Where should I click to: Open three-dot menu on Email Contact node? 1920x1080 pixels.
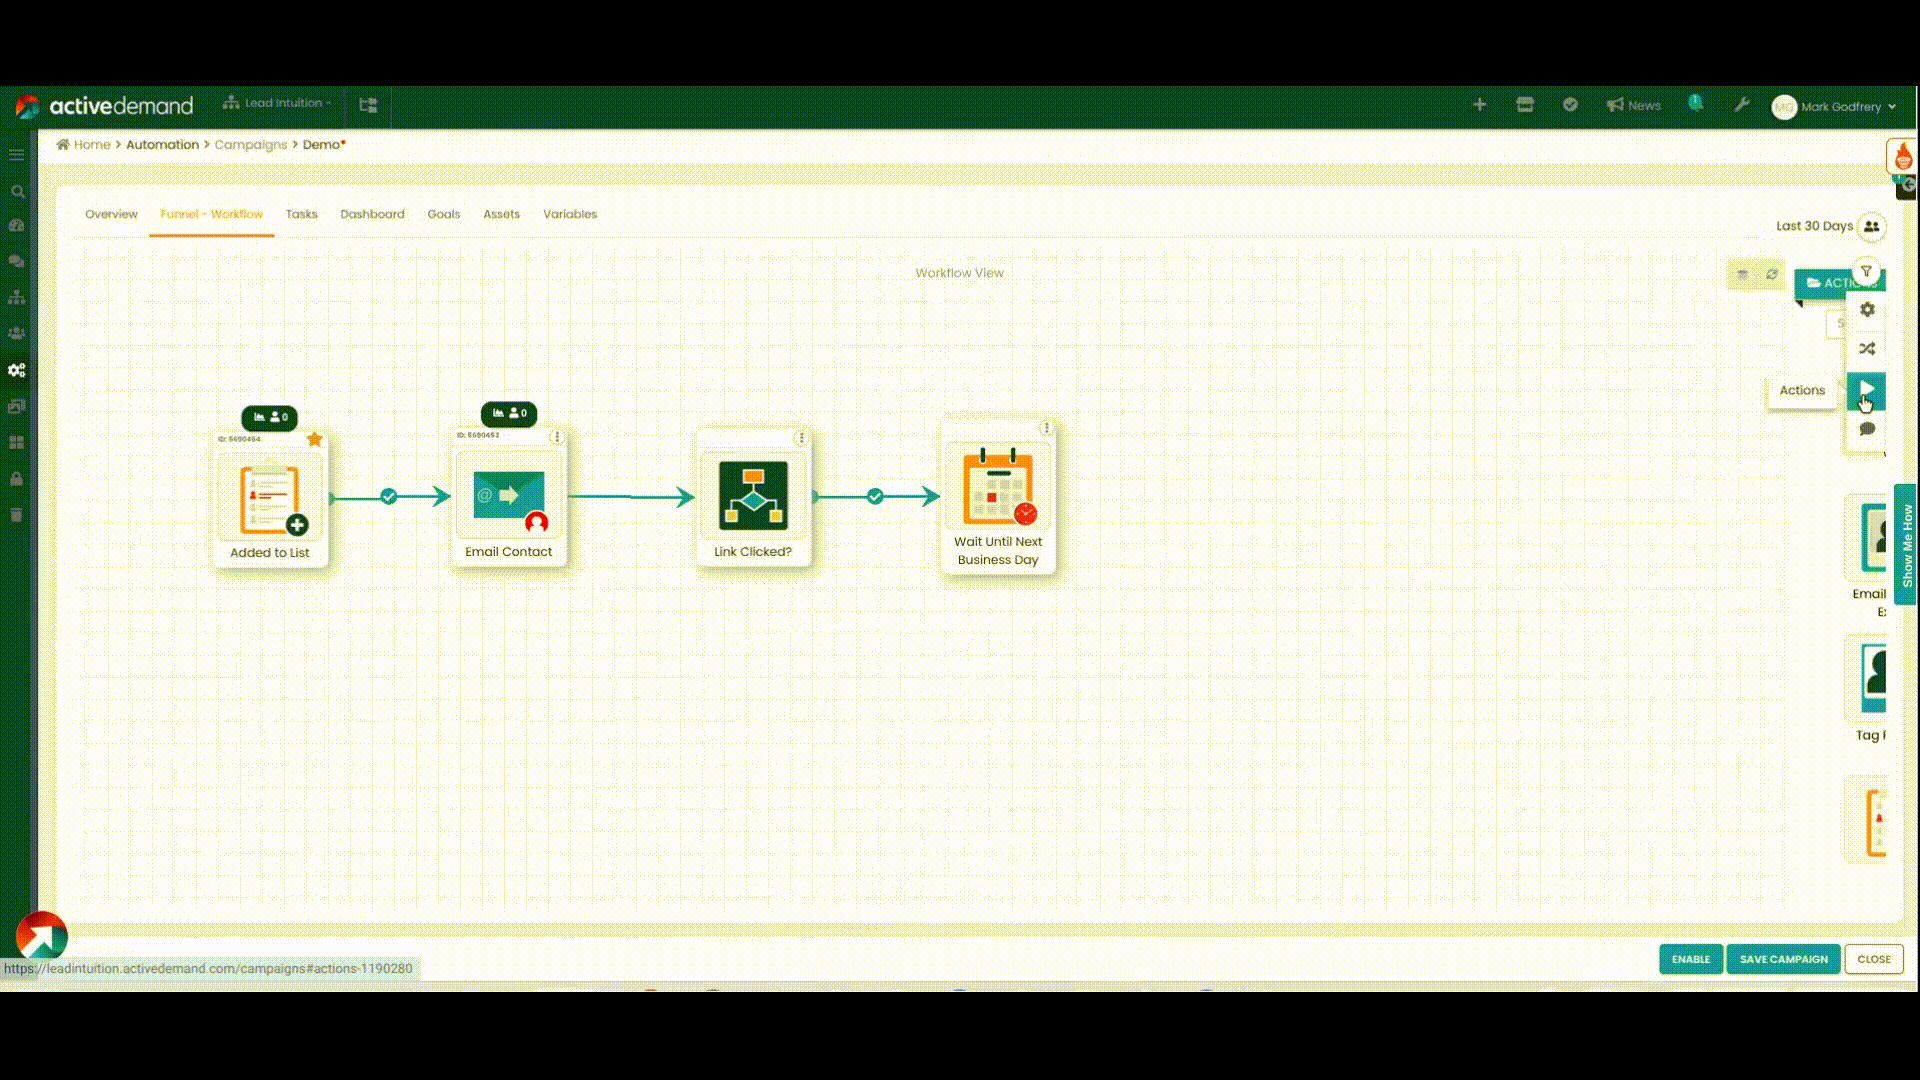557,437
